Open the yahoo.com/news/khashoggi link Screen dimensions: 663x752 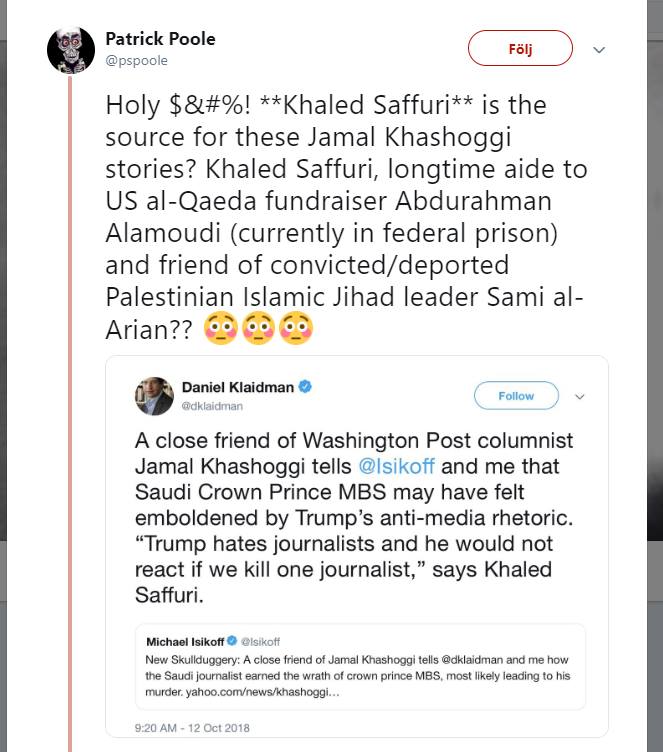[255, 691]
